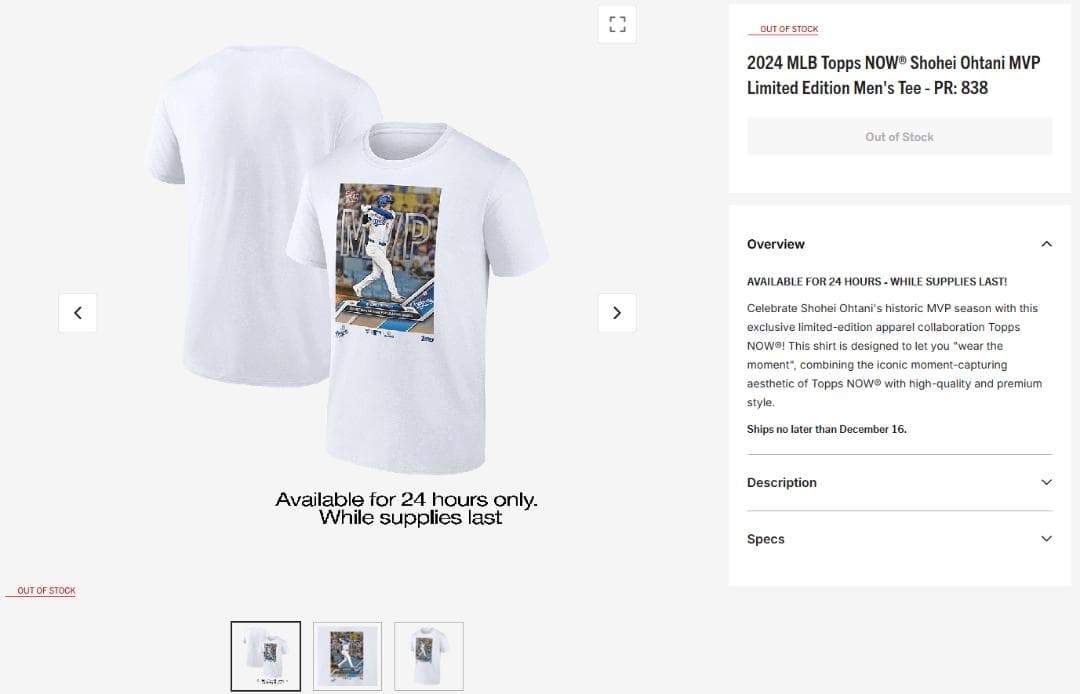Click OUT OF STOCK label below image
Screen dimensions: 1080x694
pos(46,591)
